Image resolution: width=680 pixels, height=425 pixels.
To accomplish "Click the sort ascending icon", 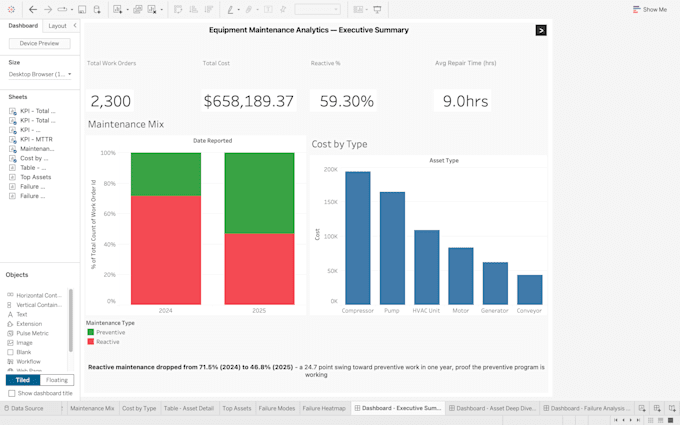I will pyautogui.click(x=194, y=9).
